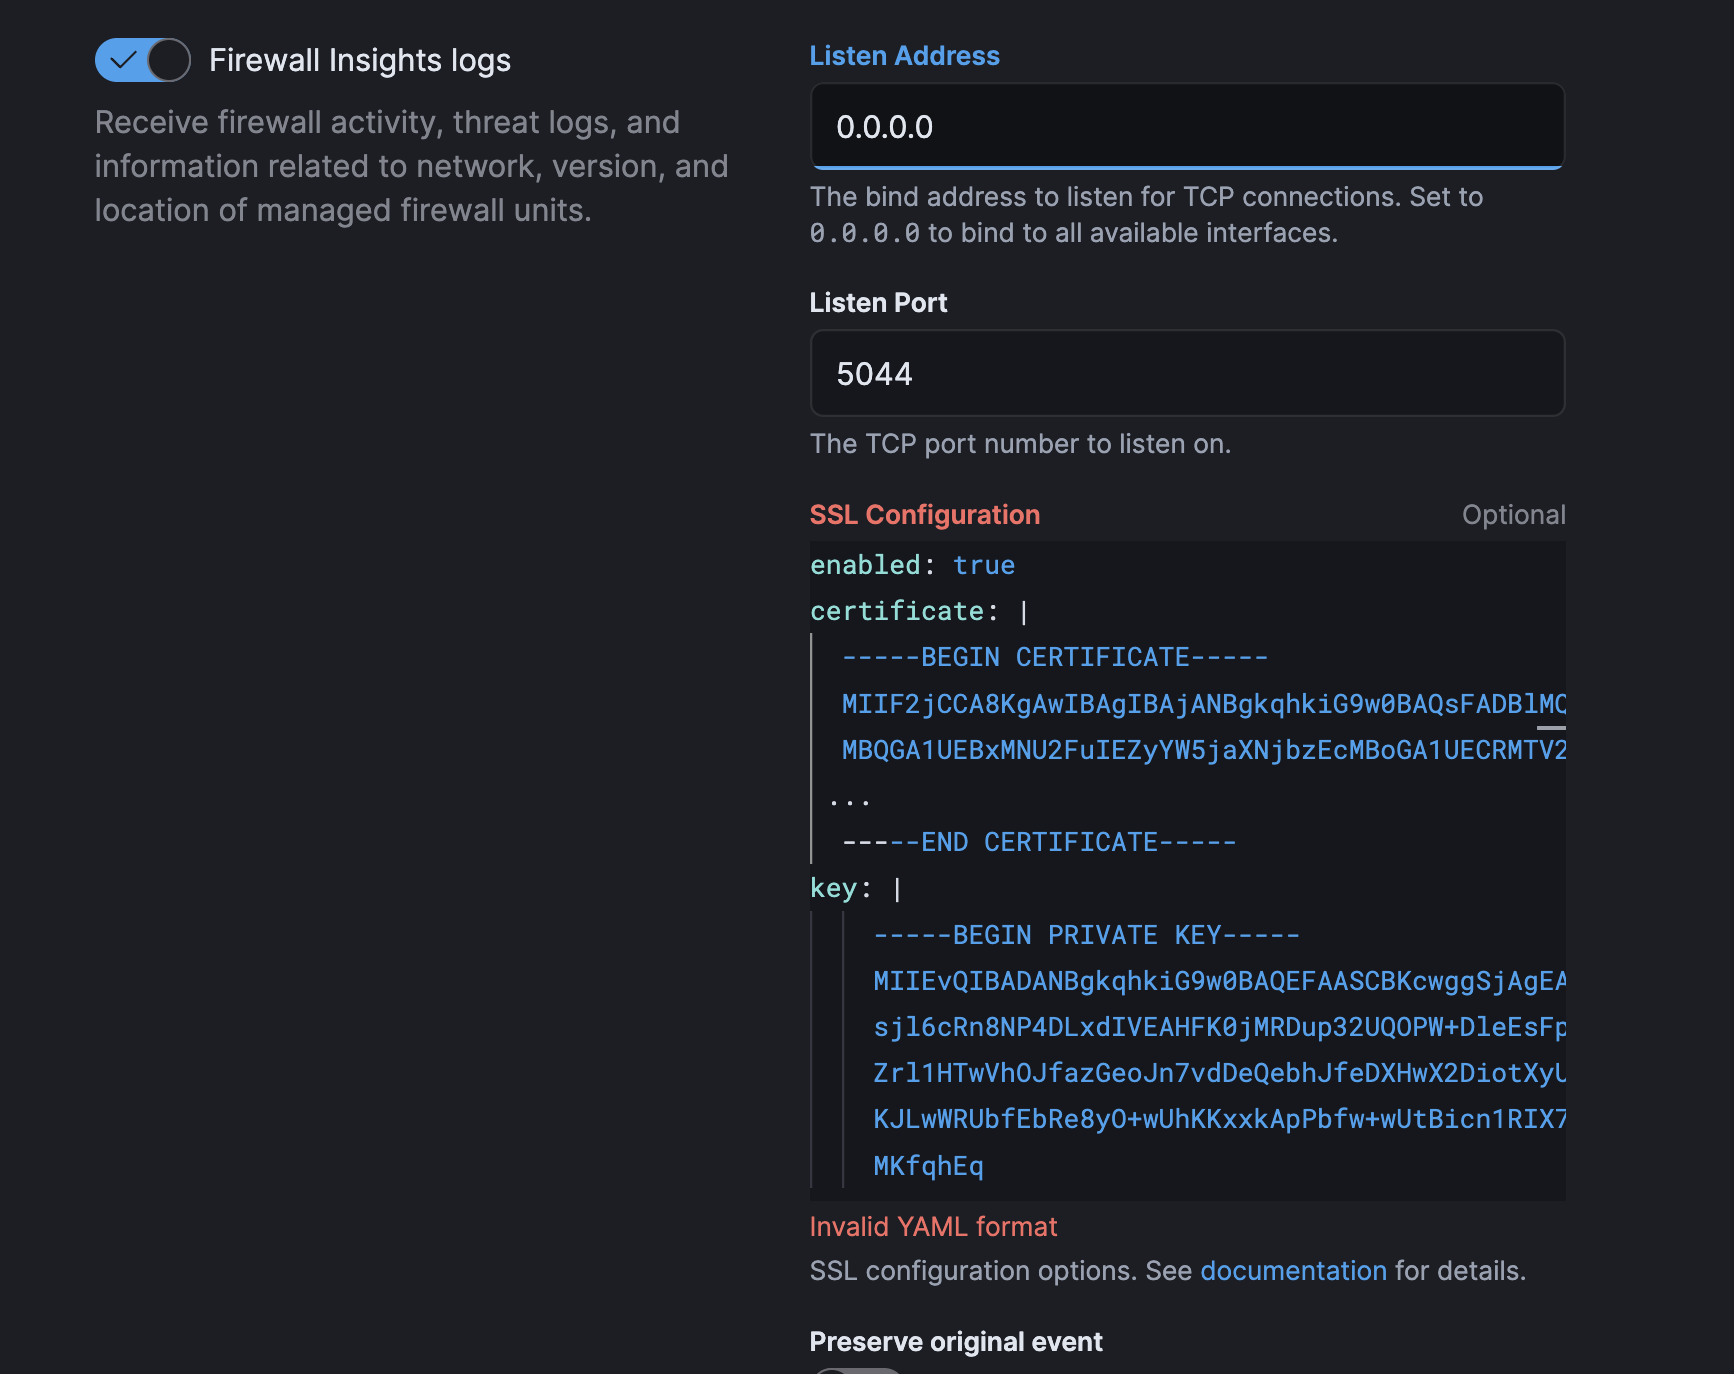Click the last key line 'MKfqhEq'
This screenshot has height=1374, width=1734.
click(x=928, y=1166)
